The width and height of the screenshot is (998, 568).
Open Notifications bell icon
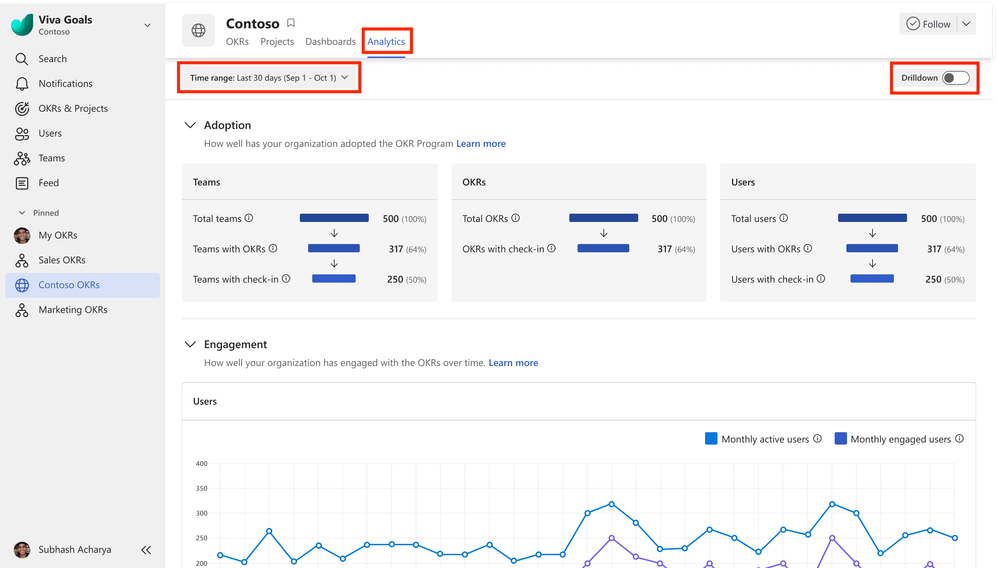[x=22, y=84]
